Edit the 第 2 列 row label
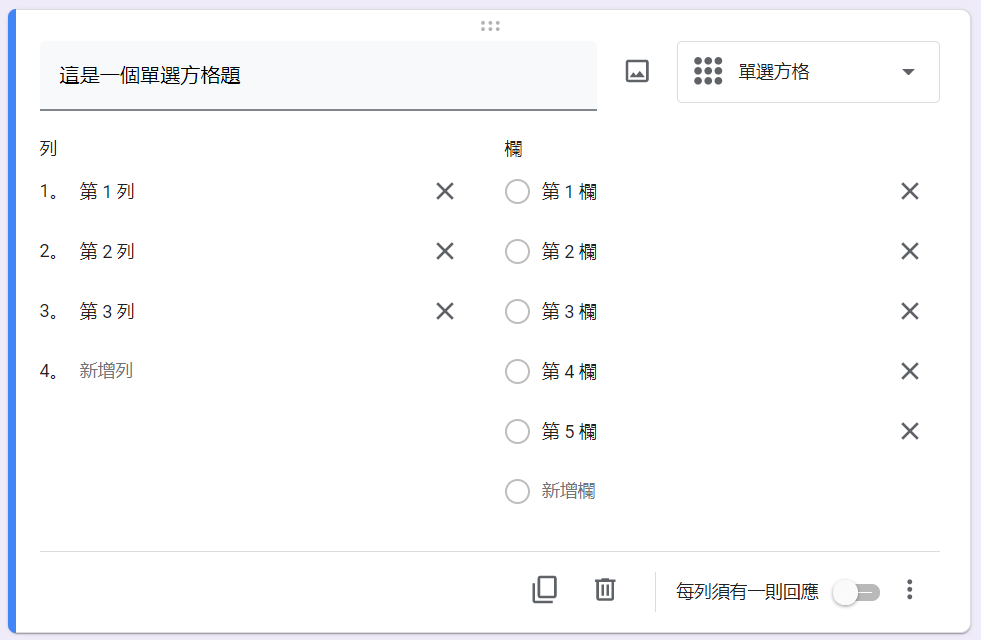Viewport: 981px width, 640px height. 107,251
